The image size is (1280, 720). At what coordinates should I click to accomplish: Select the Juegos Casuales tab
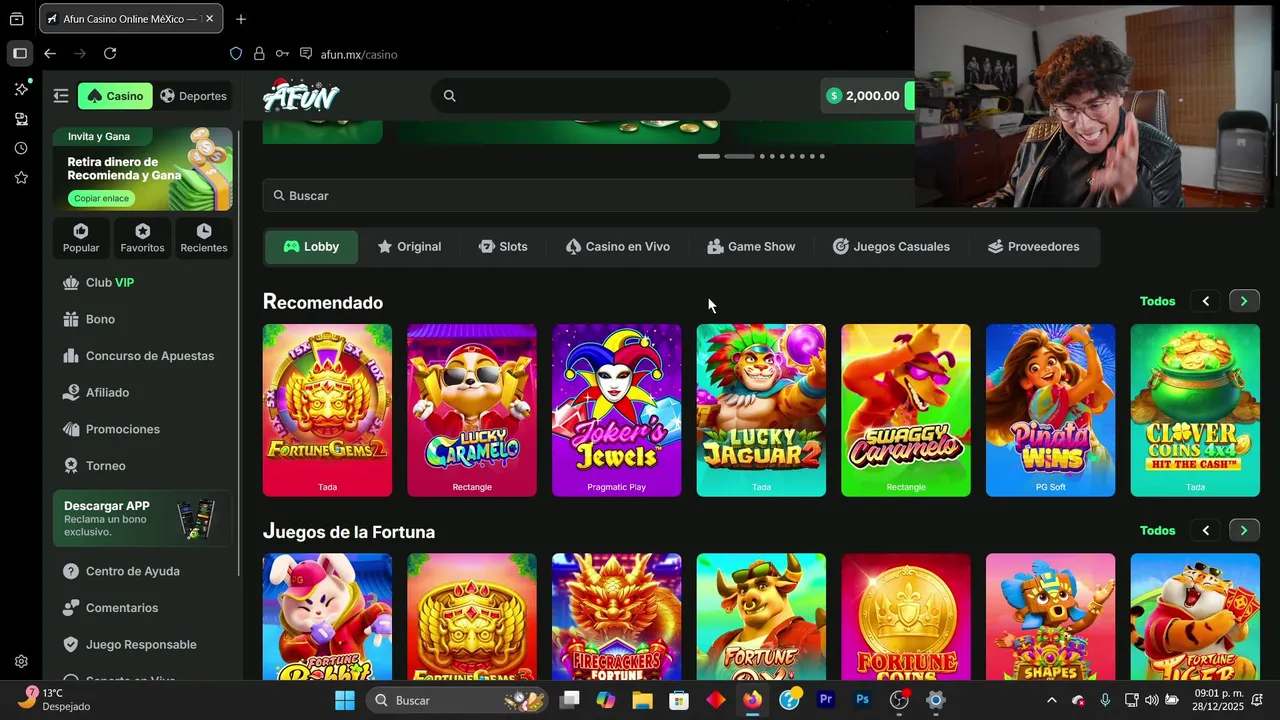pos(891,247)
